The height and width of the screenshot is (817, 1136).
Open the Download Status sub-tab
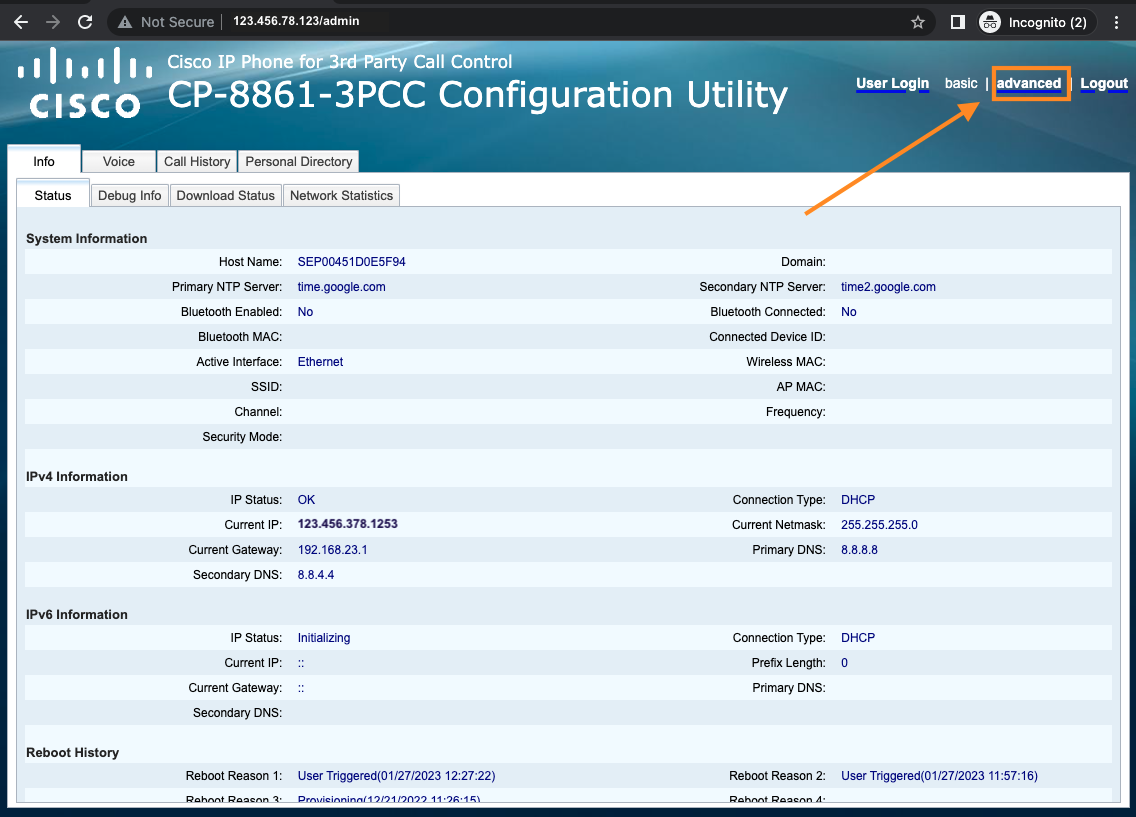225,196
